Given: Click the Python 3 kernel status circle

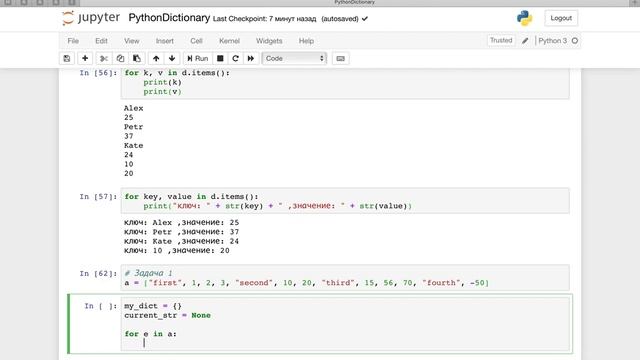Looking at the screenshot, I should click(x=575, y=41).
